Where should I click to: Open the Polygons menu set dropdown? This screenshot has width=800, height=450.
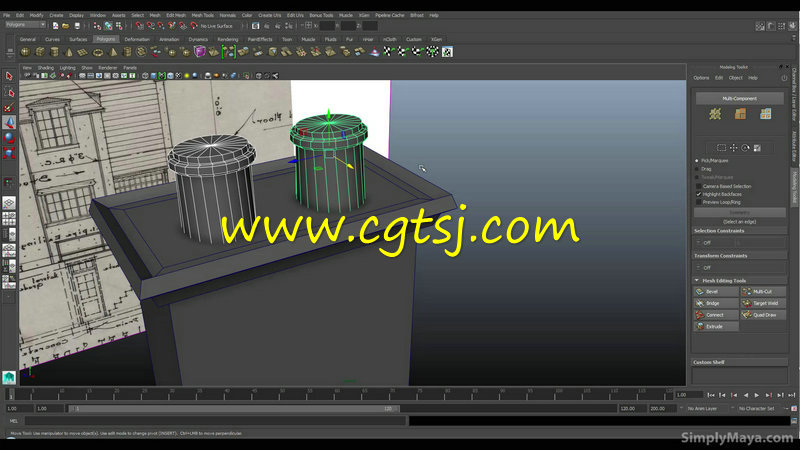tap(26, 24)
